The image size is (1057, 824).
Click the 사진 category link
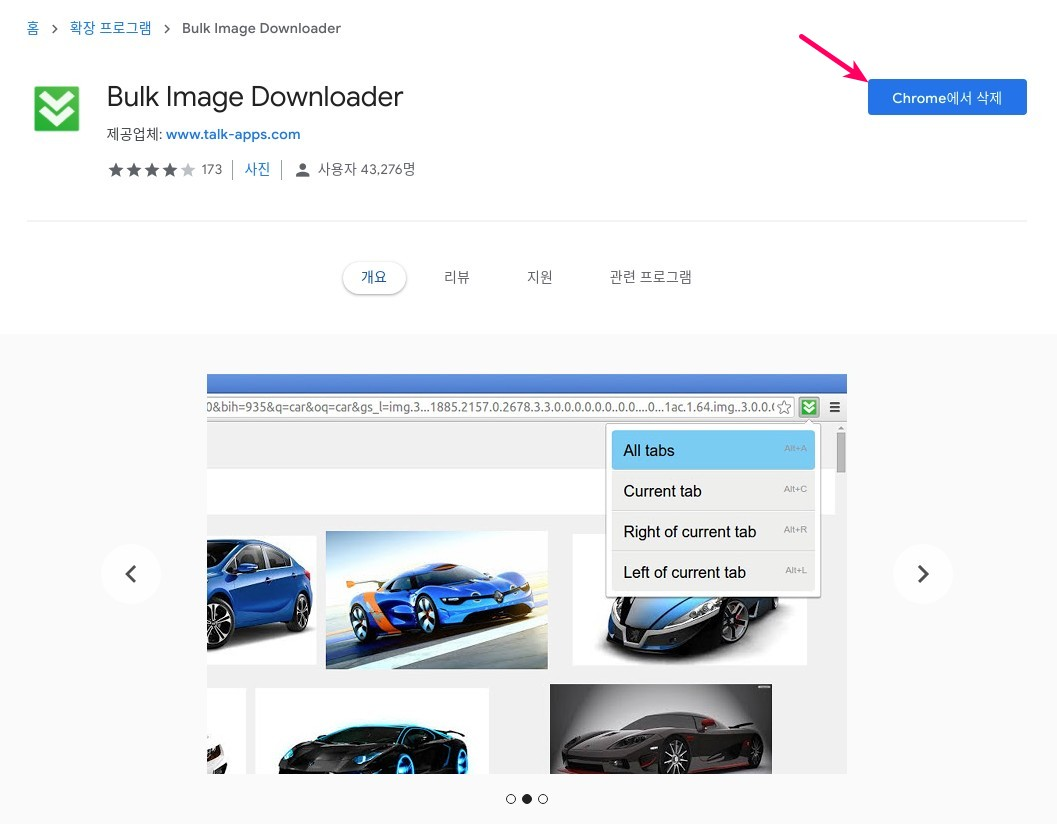257,169
